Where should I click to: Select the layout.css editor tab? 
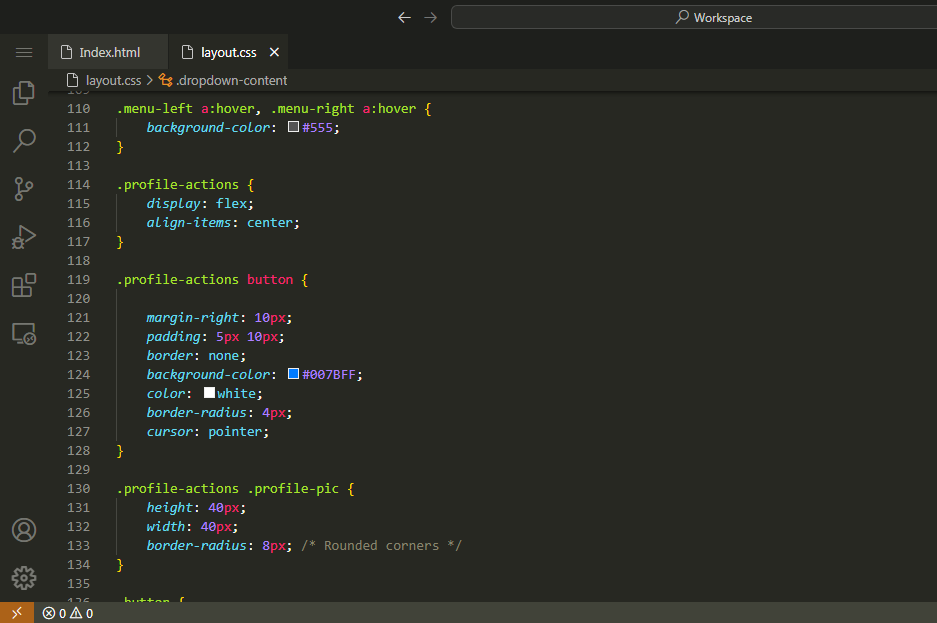click(228, 52)
